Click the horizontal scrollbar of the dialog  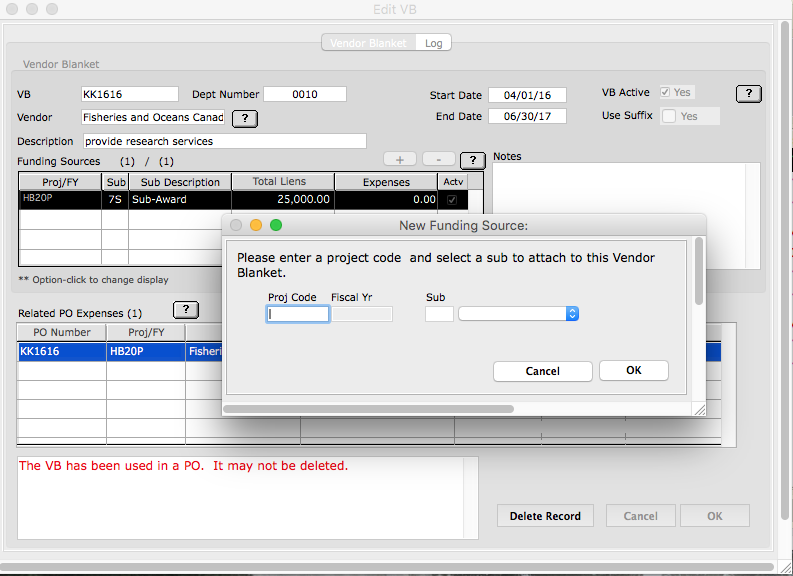click(x=369, y=409)
